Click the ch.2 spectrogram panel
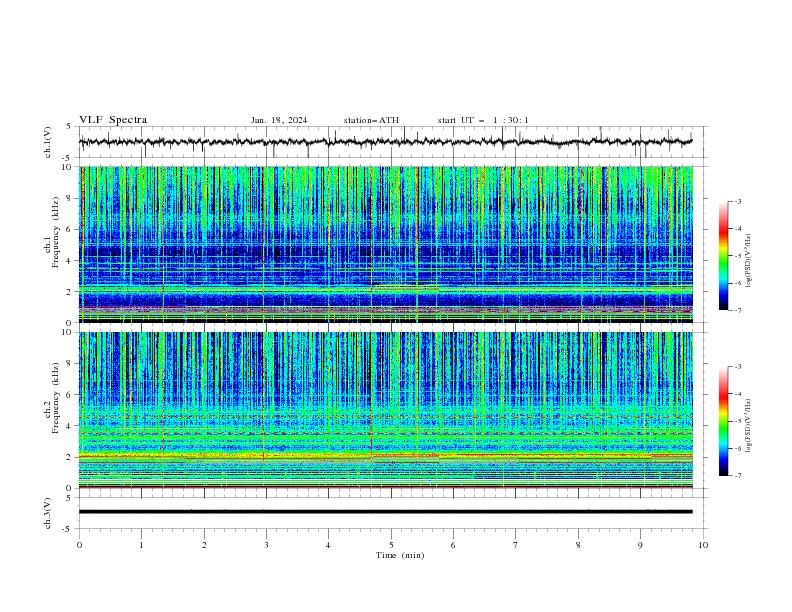This screenshot has height=612, width=792. pos(385,410)
